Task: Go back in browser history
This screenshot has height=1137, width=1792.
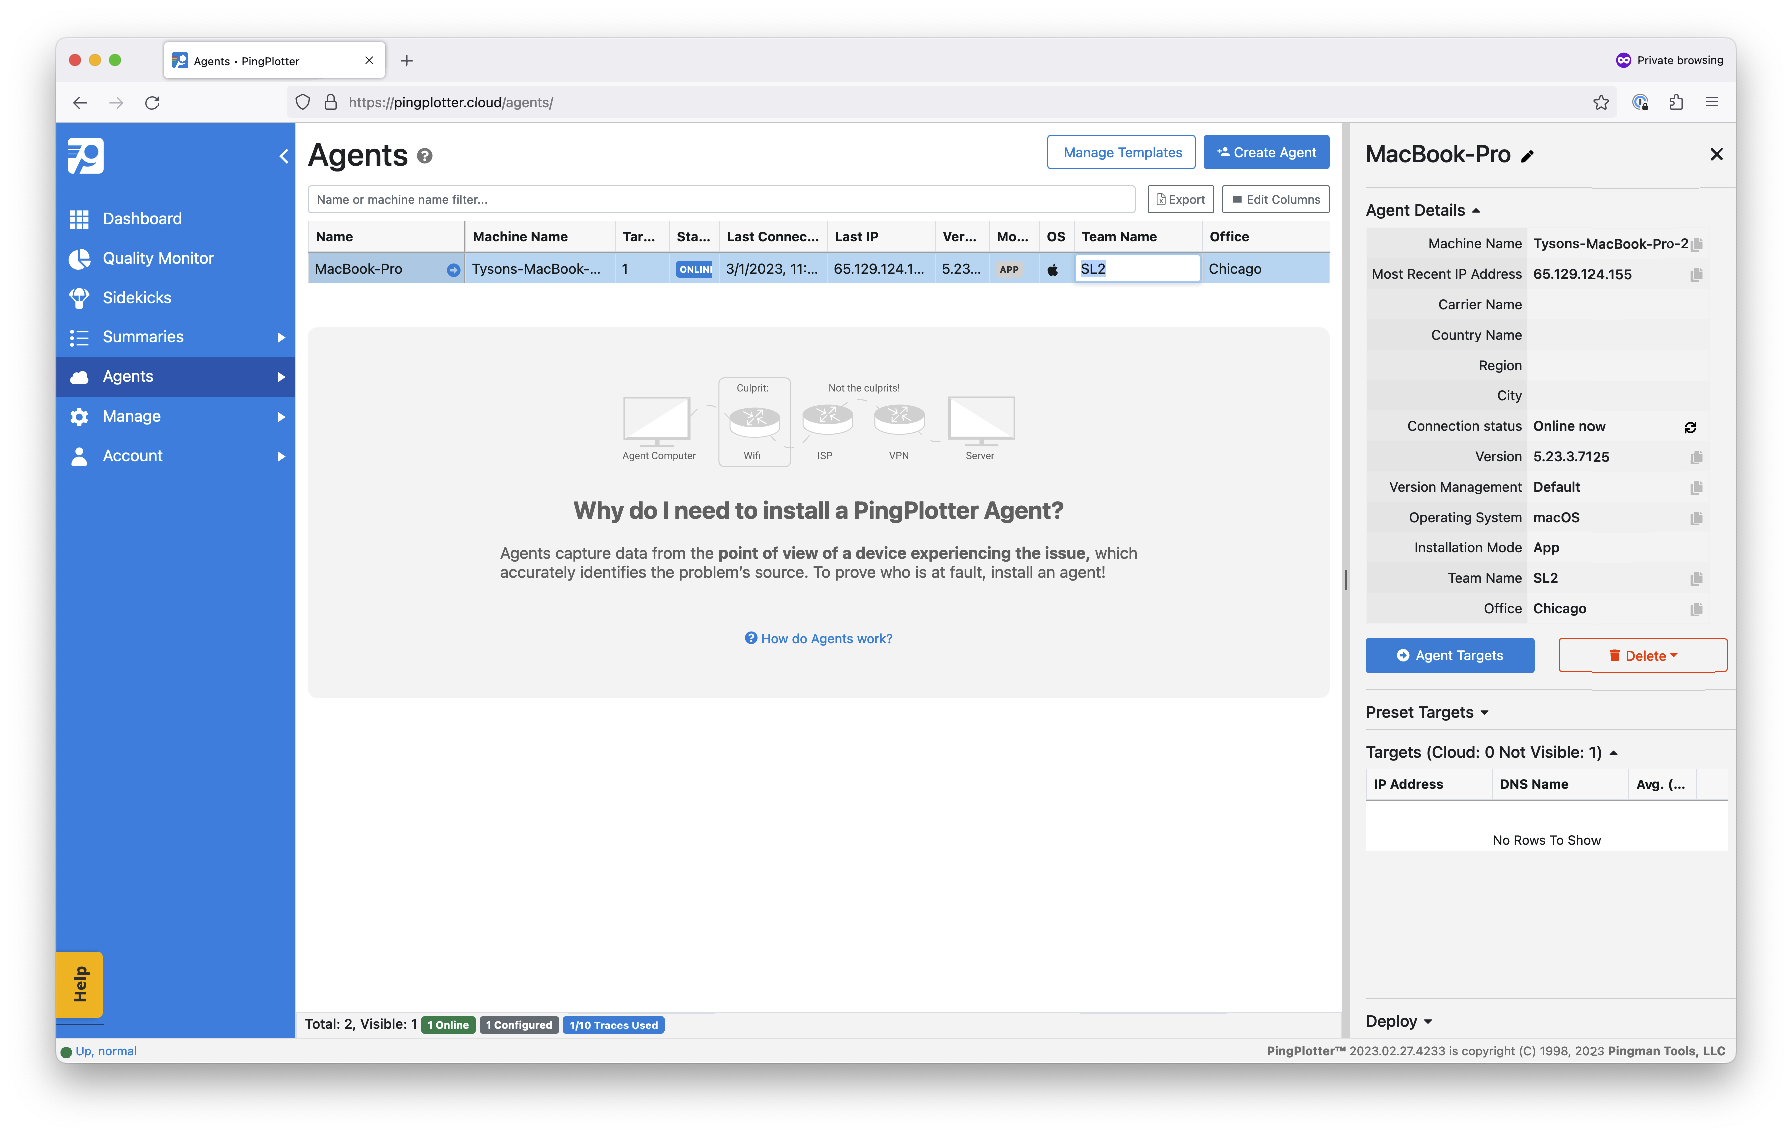Action: click(80, 102)
